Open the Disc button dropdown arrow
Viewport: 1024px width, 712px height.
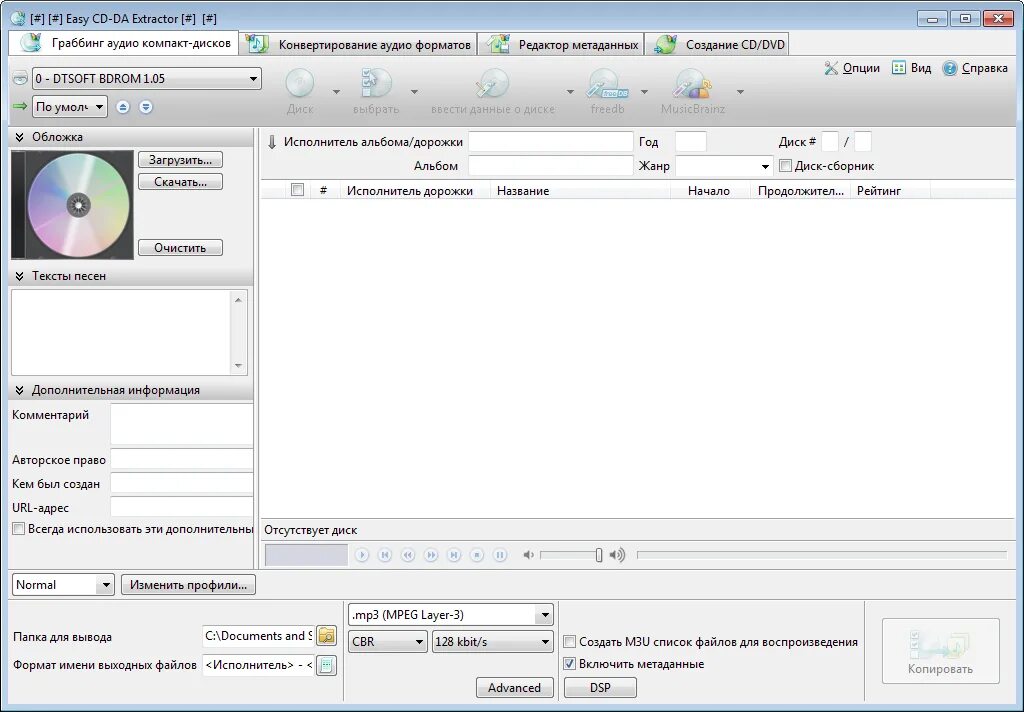[x=336, y=92]
